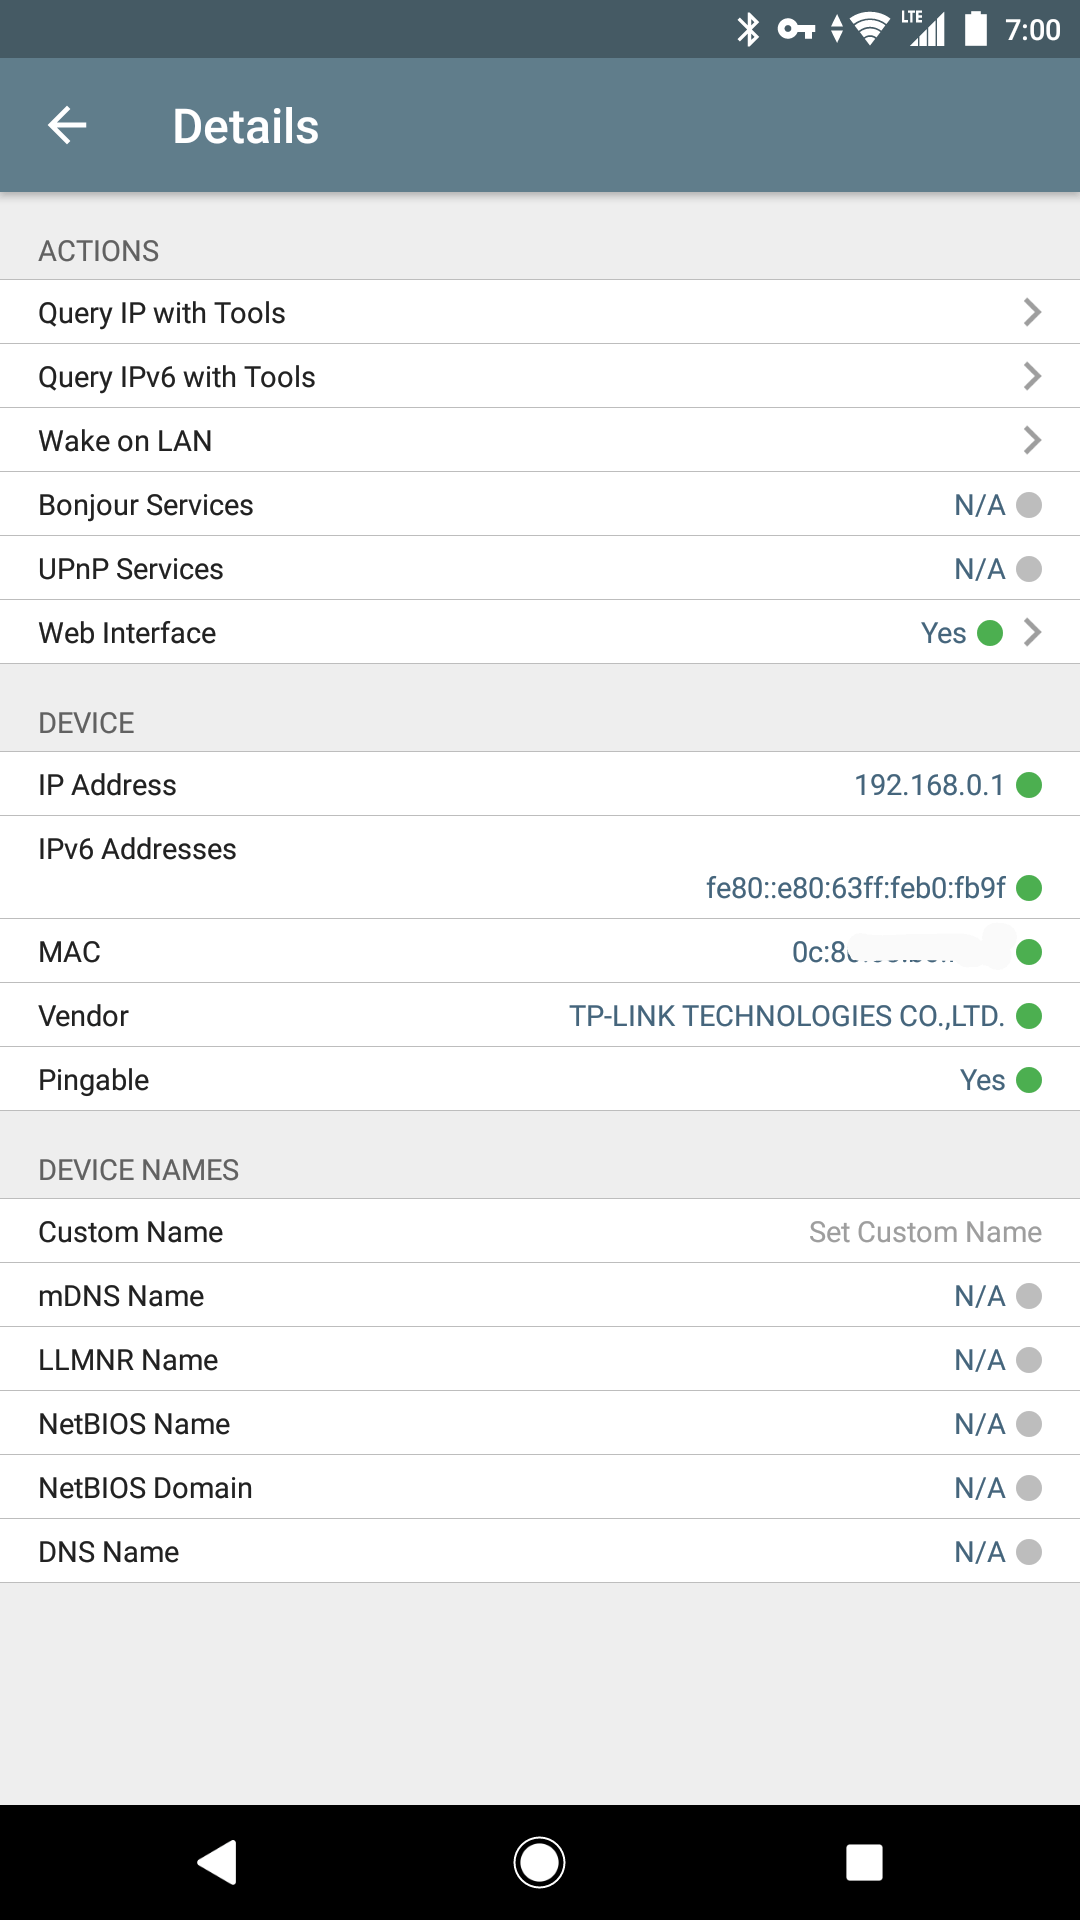The width and height of the screenshot is (1080, 1920).
Task: Select the UPnP Services row
Action: 540,568
